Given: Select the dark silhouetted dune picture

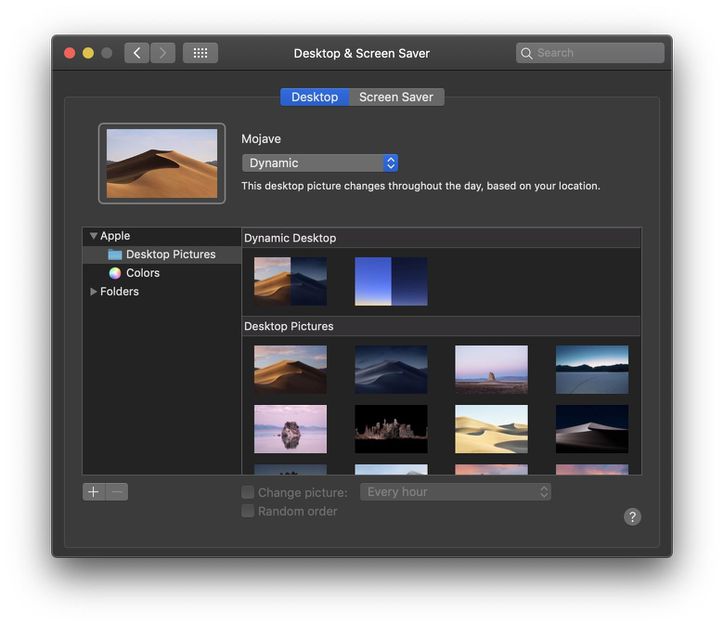Looking at the screenshot, I should pyautogui.click(x=592, y=429).
